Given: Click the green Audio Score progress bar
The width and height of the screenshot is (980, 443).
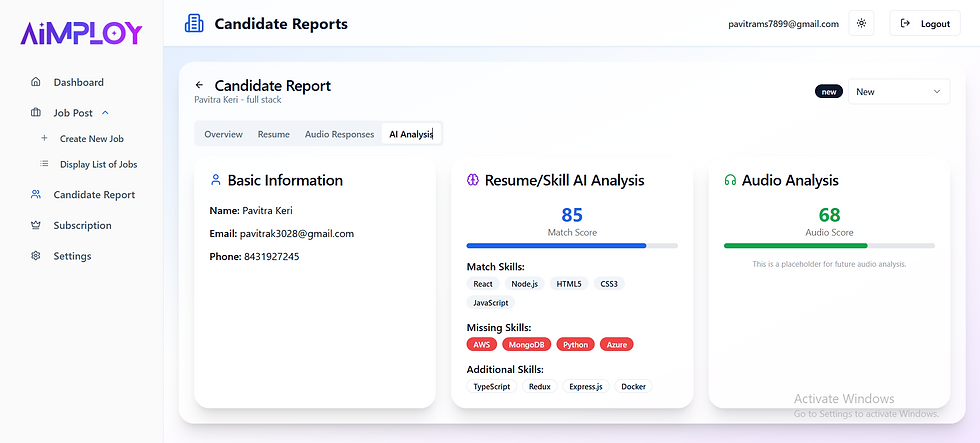Looking at the screenshot, I should click(829, 246).
